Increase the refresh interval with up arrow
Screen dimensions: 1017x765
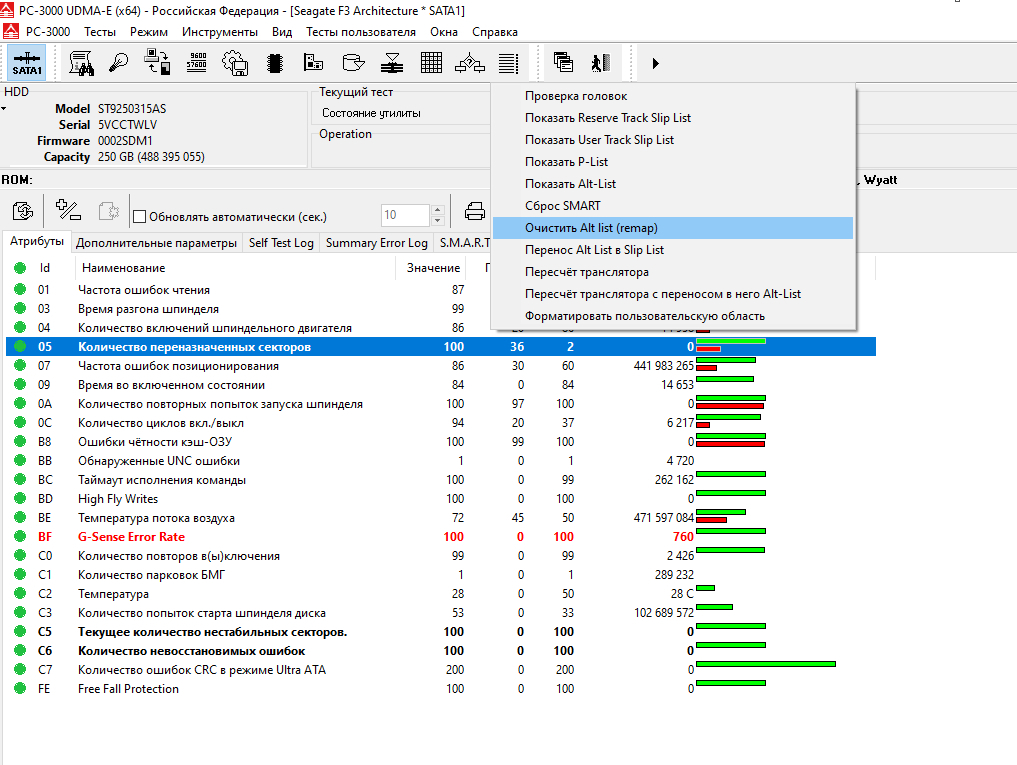coord(437,210)
